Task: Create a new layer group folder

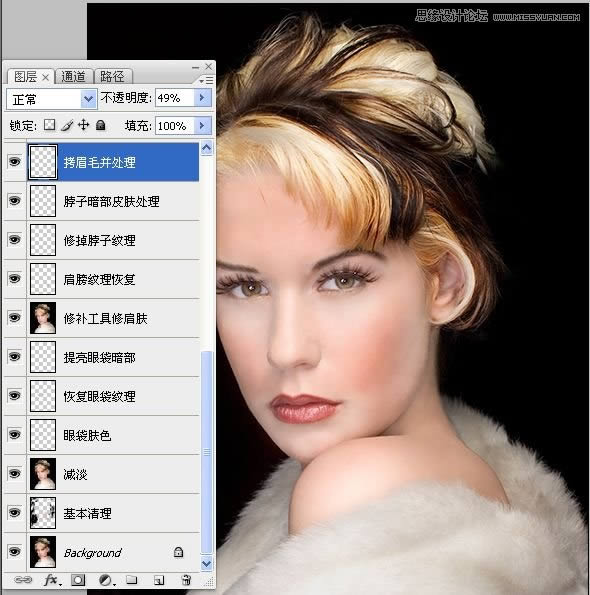Action: point(132,579)
